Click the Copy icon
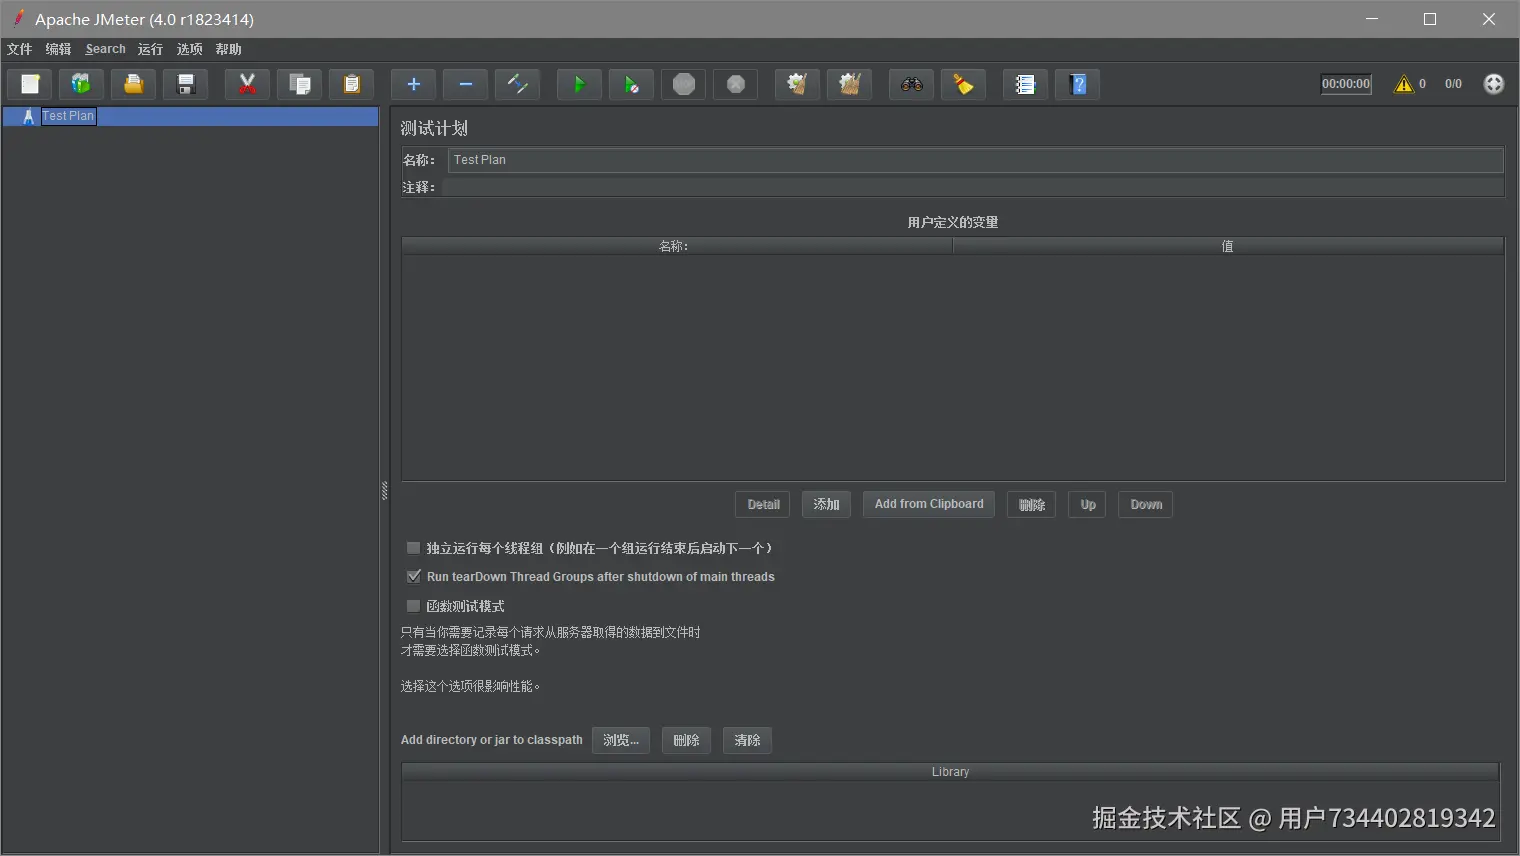Viewport: 1520px width, 856px height. [300, 85]
